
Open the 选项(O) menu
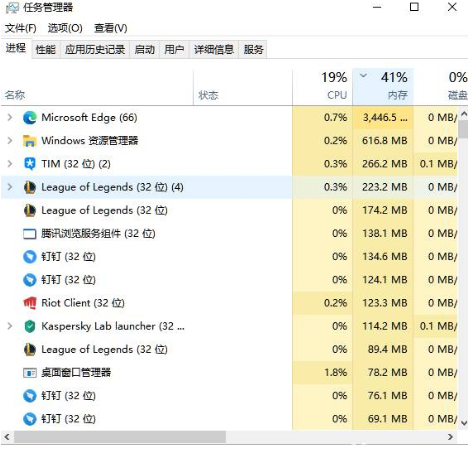[65, 28]
